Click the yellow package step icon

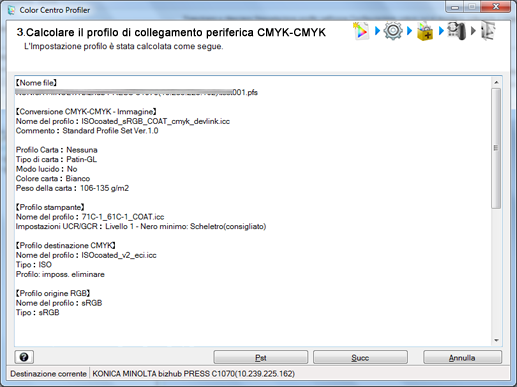pos(425,32)
